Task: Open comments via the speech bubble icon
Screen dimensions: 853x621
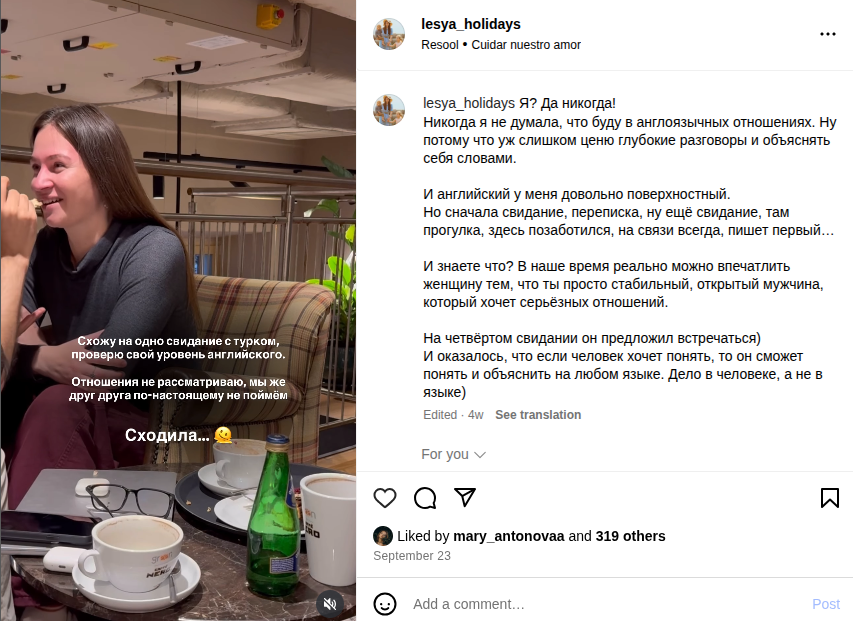Action: [x=425, y=498]
